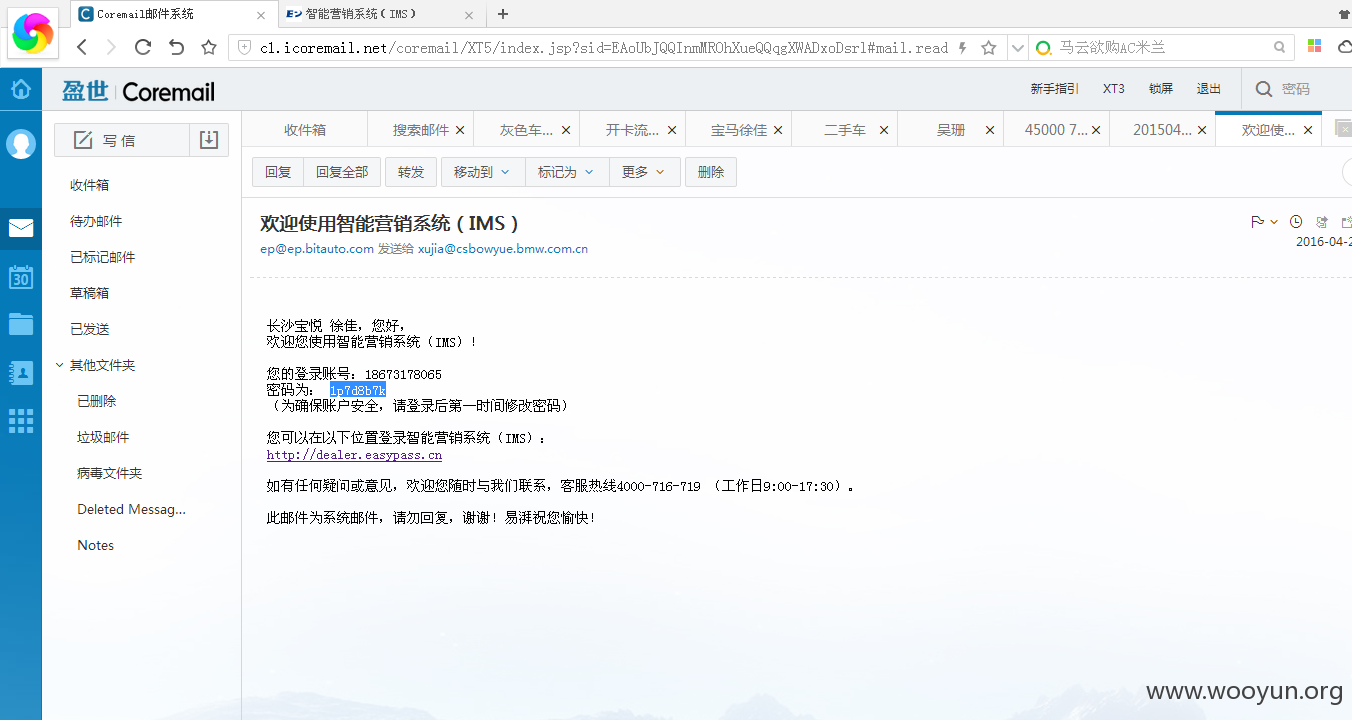Expand the flag dropdown arrow on message
Viewport: 1352px width, 720px height.
pos(1274,222)
